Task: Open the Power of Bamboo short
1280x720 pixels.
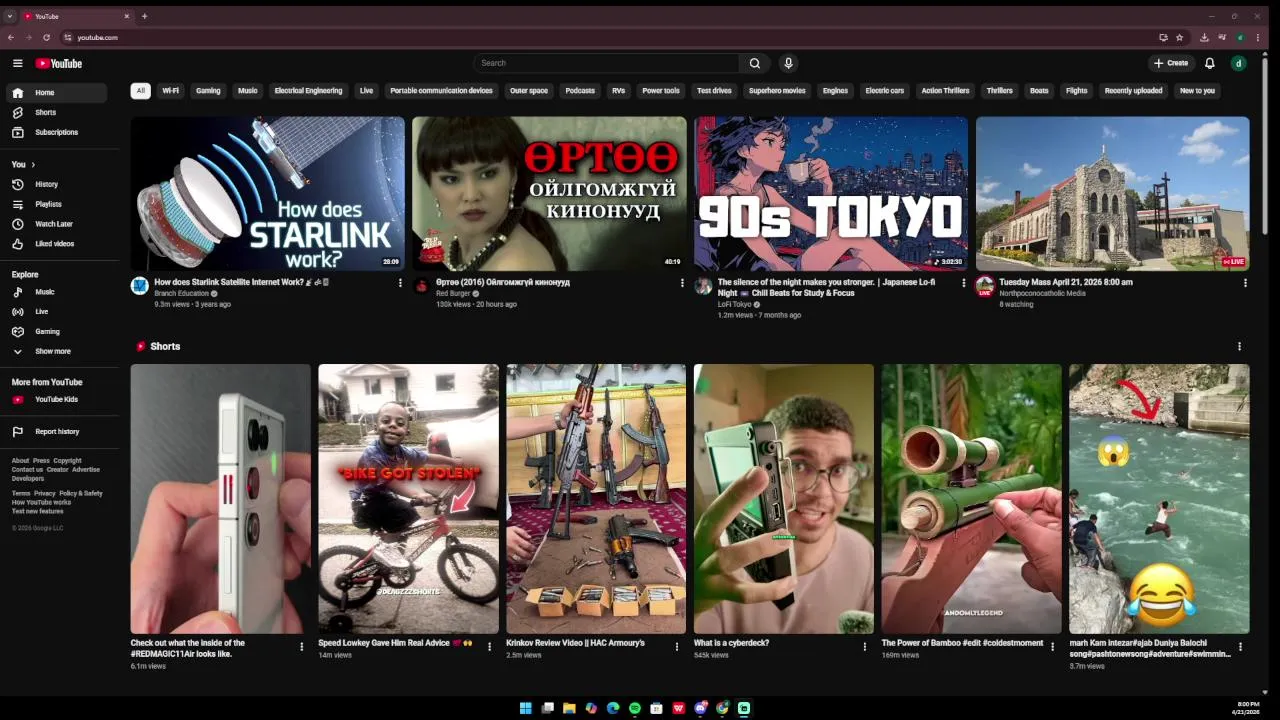Action: 971,499
